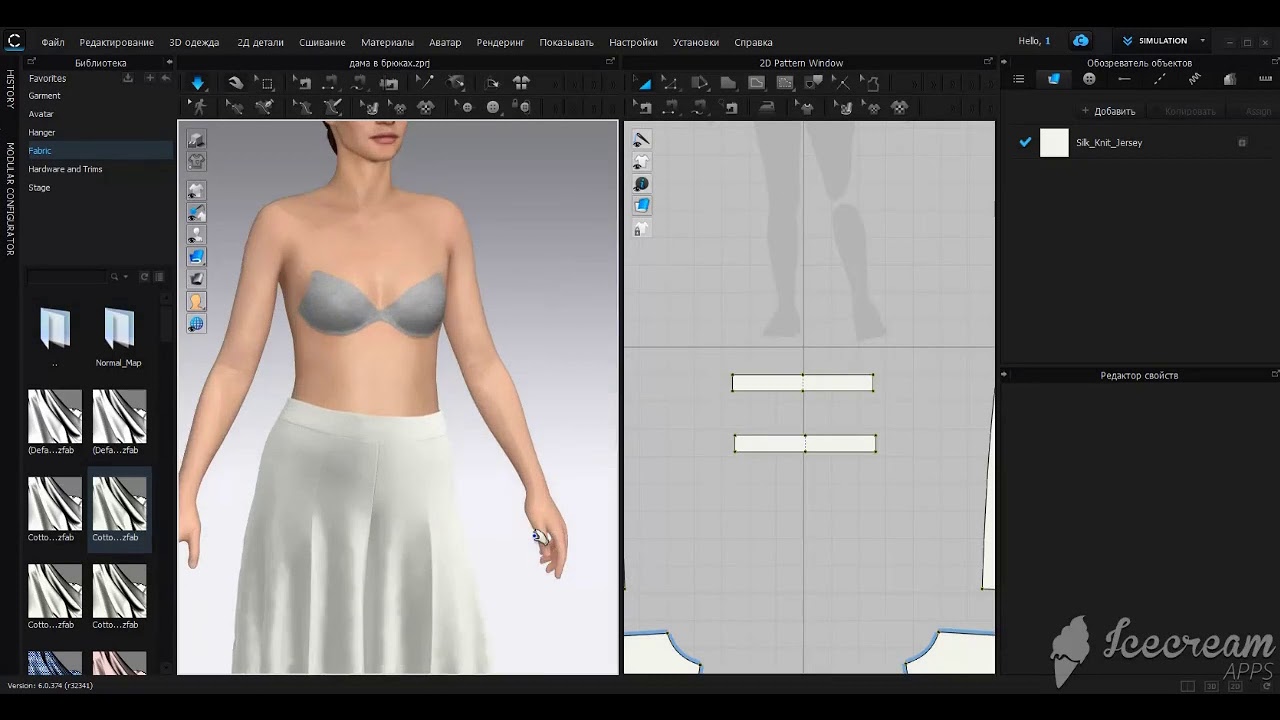Select the hand Select/Move garment tool
1280x720 pixels.
coord(235,83)
